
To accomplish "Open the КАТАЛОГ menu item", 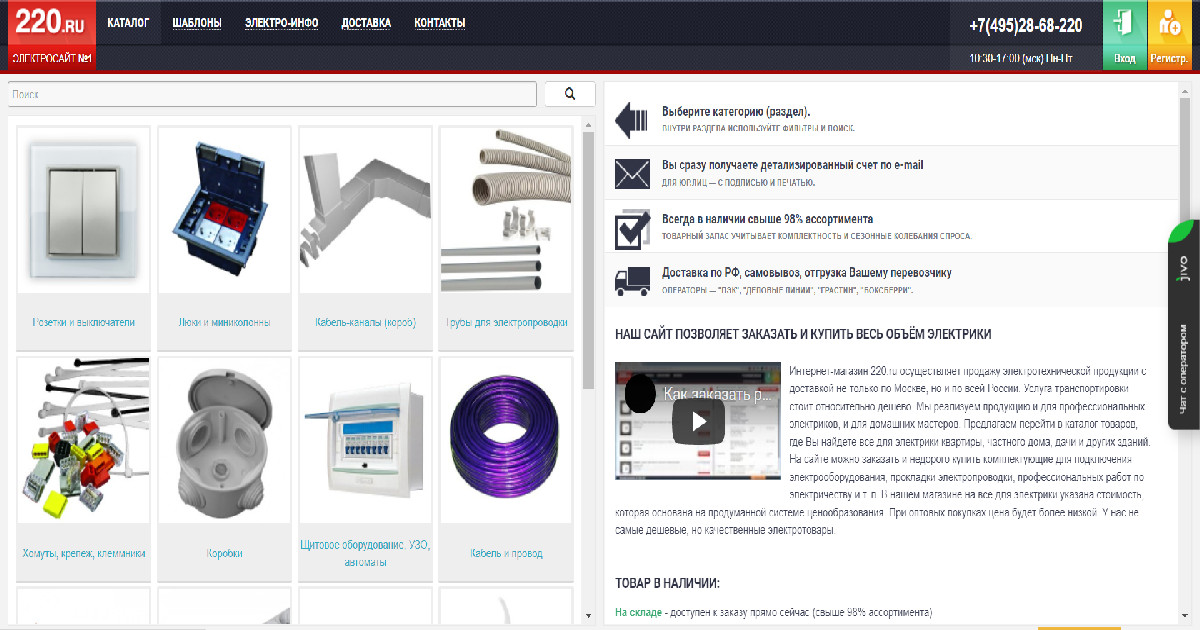I will (x=128, y=22).
